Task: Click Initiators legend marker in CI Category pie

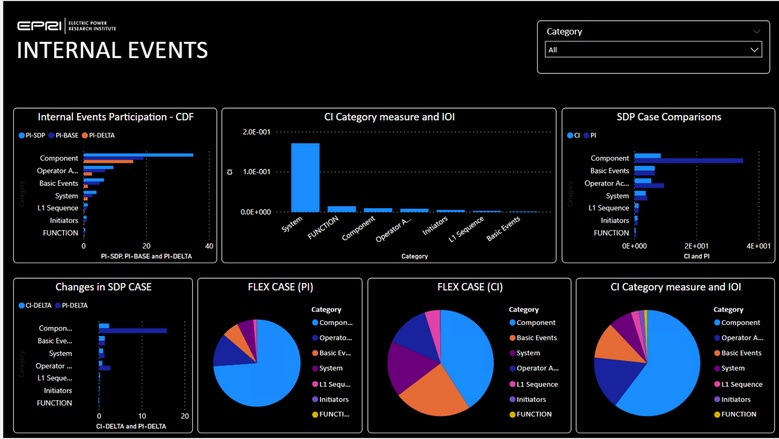Action: [x=717, y=399]
